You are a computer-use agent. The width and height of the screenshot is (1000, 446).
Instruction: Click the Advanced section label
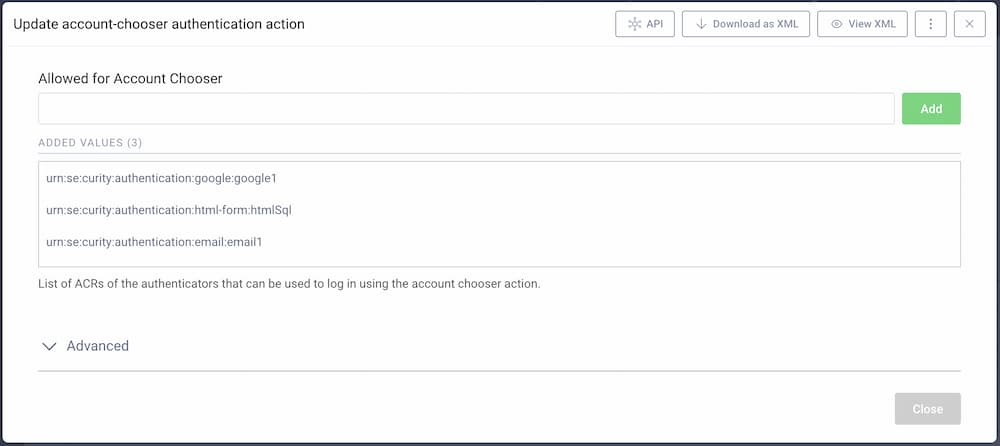[97, 346]
